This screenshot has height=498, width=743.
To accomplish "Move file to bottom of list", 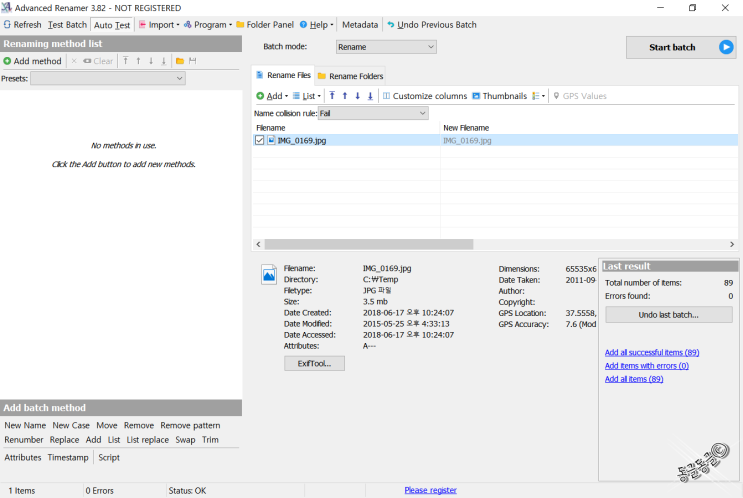I will coord(370,96).
